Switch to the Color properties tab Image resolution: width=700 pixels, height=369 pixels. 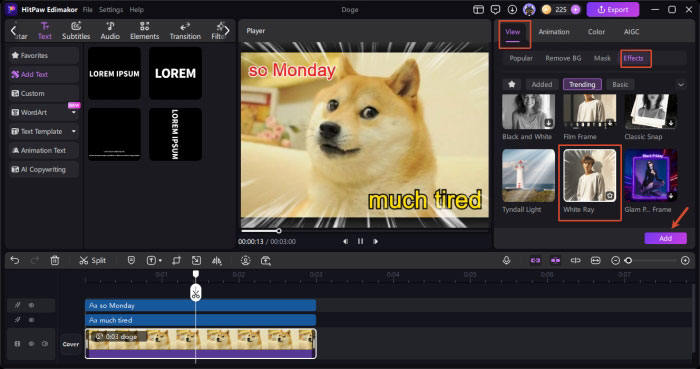[x=596, y=32]
